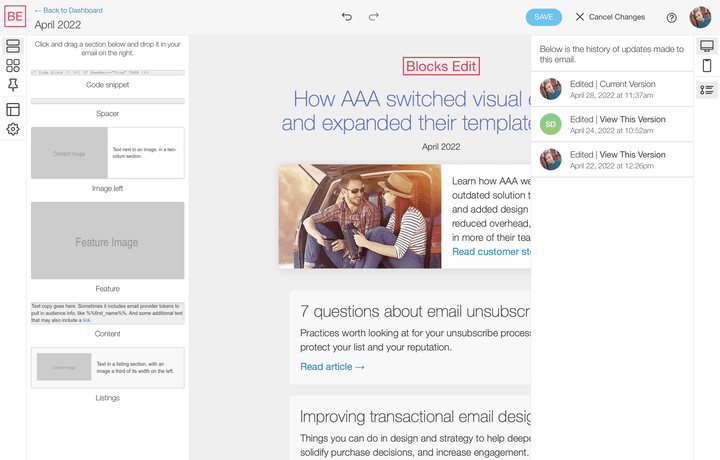This screenshot has height=460, width=720.
Task: Switch to mobile preview
Action: (x=707, y=67)
